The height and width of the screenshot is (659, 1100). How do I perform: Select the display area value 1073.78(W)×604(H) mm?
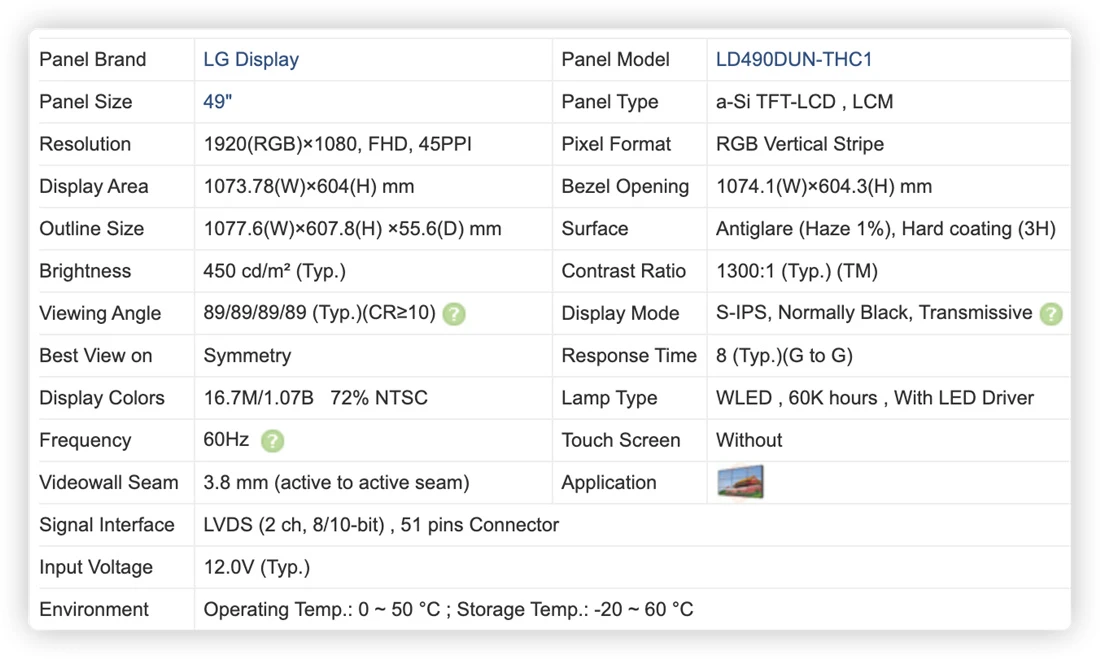click(x=309, y=186)
